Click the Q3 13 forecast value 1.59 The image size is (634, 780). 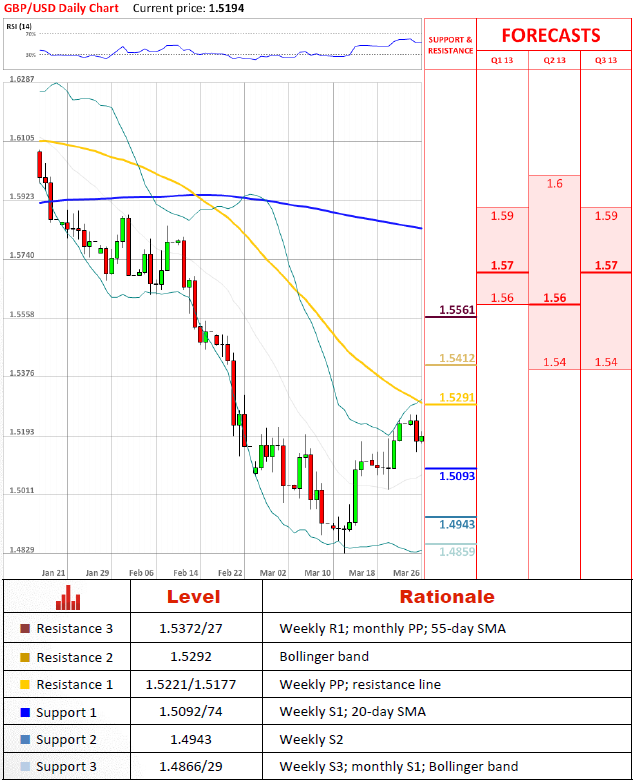pyautogui.click(x=606, y=216)
